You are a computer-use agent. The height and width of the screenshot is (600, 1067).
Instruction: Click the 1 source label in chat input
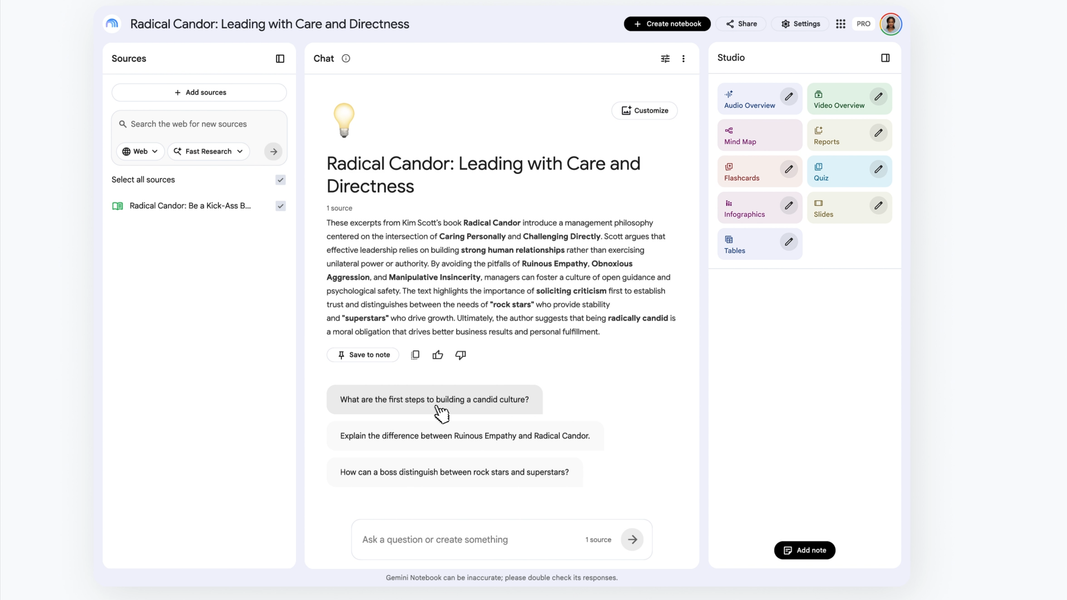click(x=598, y=539)
